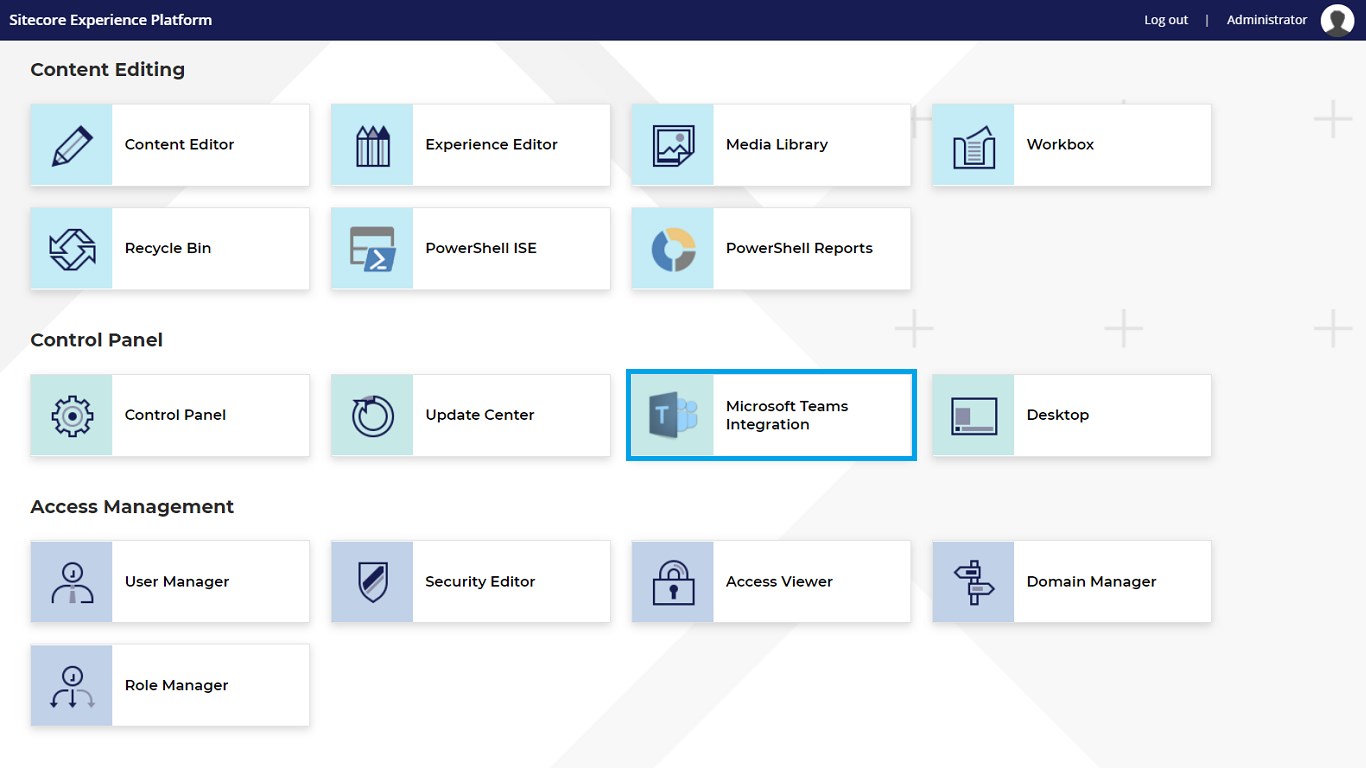The width and height of the screenshot is (1366, 768).
Task: Open the Workbox icon tile
Action: (974, 145)
